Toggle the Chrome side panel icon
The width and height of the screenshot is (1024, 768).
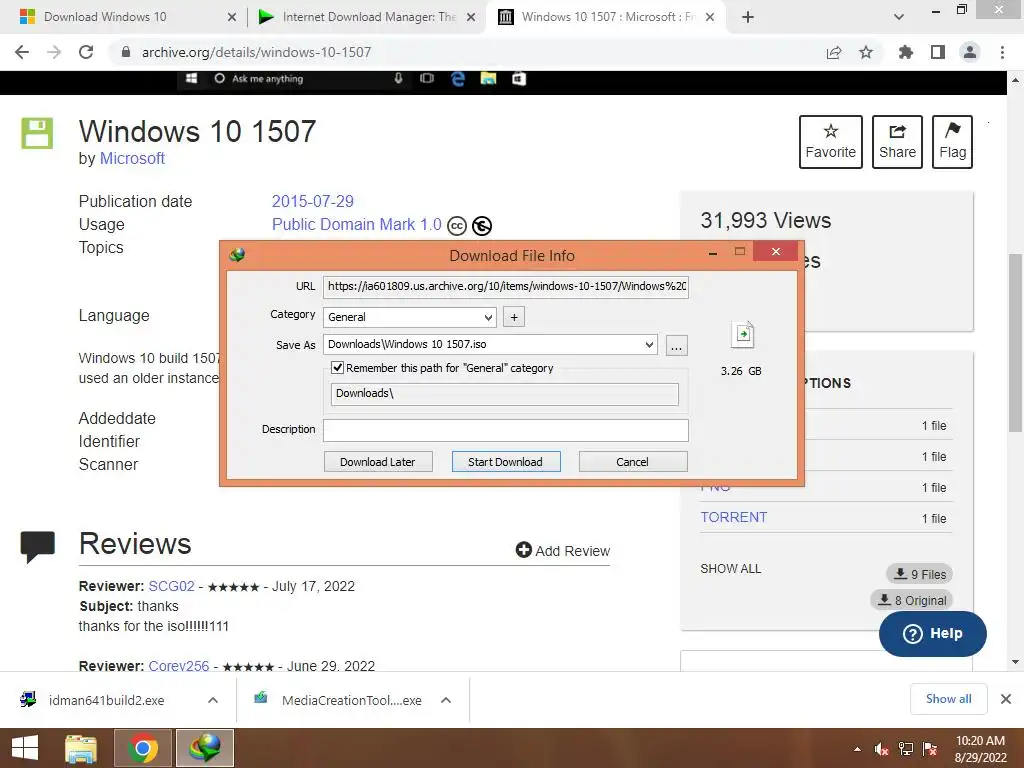pyautogui.click(x=938, y=52)
